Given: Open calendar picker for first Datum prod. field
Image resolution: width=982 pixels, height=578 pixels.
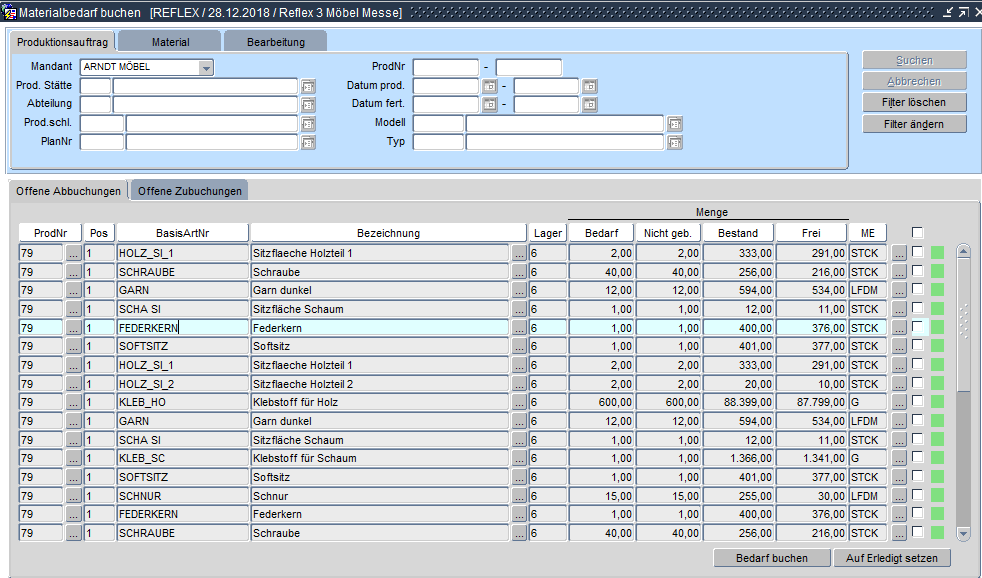Looking at the screenshot, I should [490, 86].
